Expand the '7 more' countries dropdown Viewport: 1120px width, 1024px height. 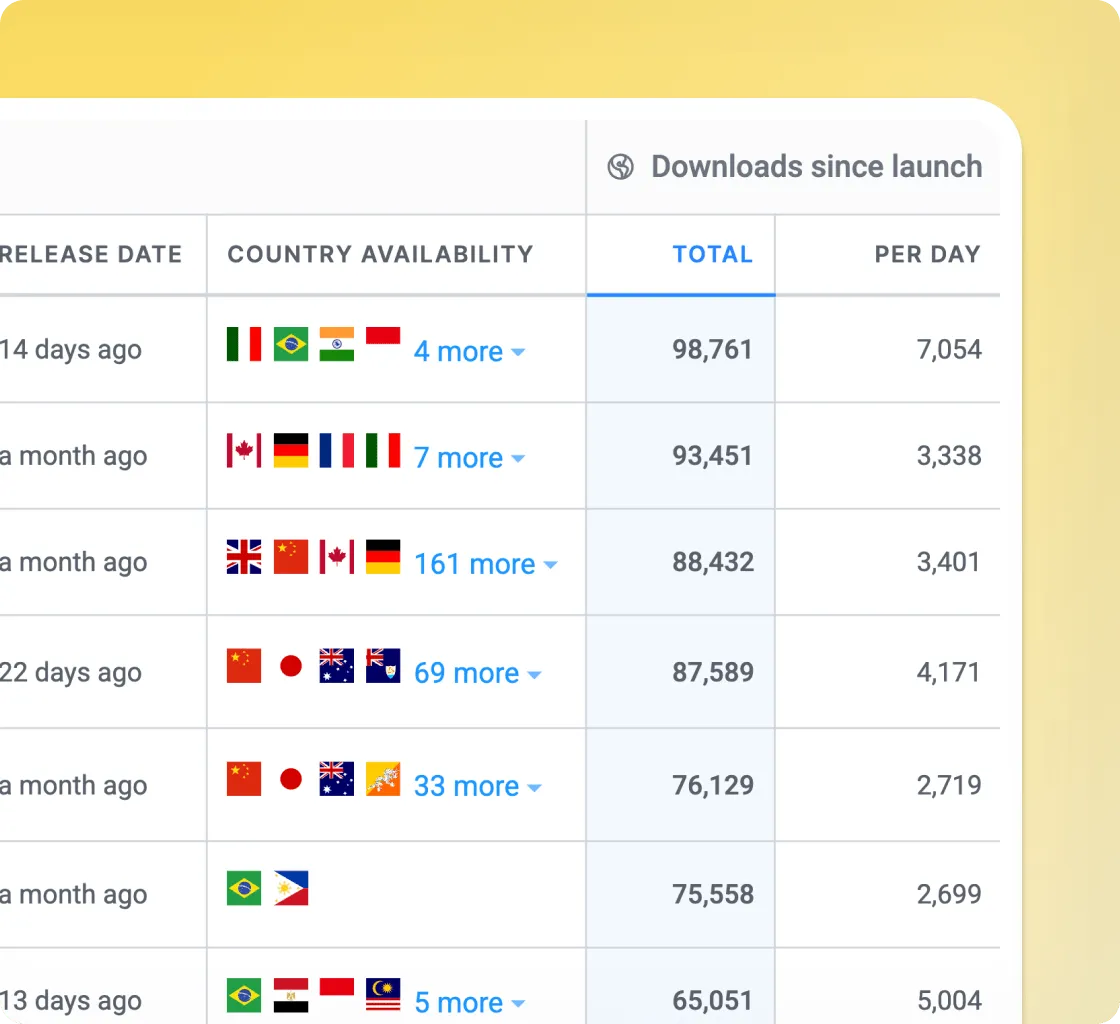469,458
